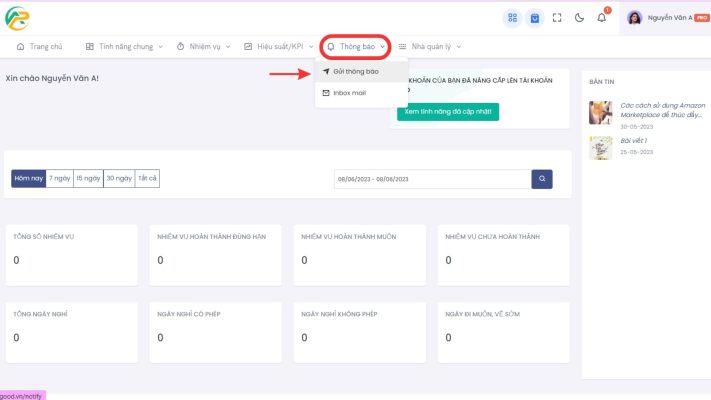Viewport: 711px width, 400px height.
Task: Click the PRO badge beside username
Action: pyautogui.click(x=702, y=18)
